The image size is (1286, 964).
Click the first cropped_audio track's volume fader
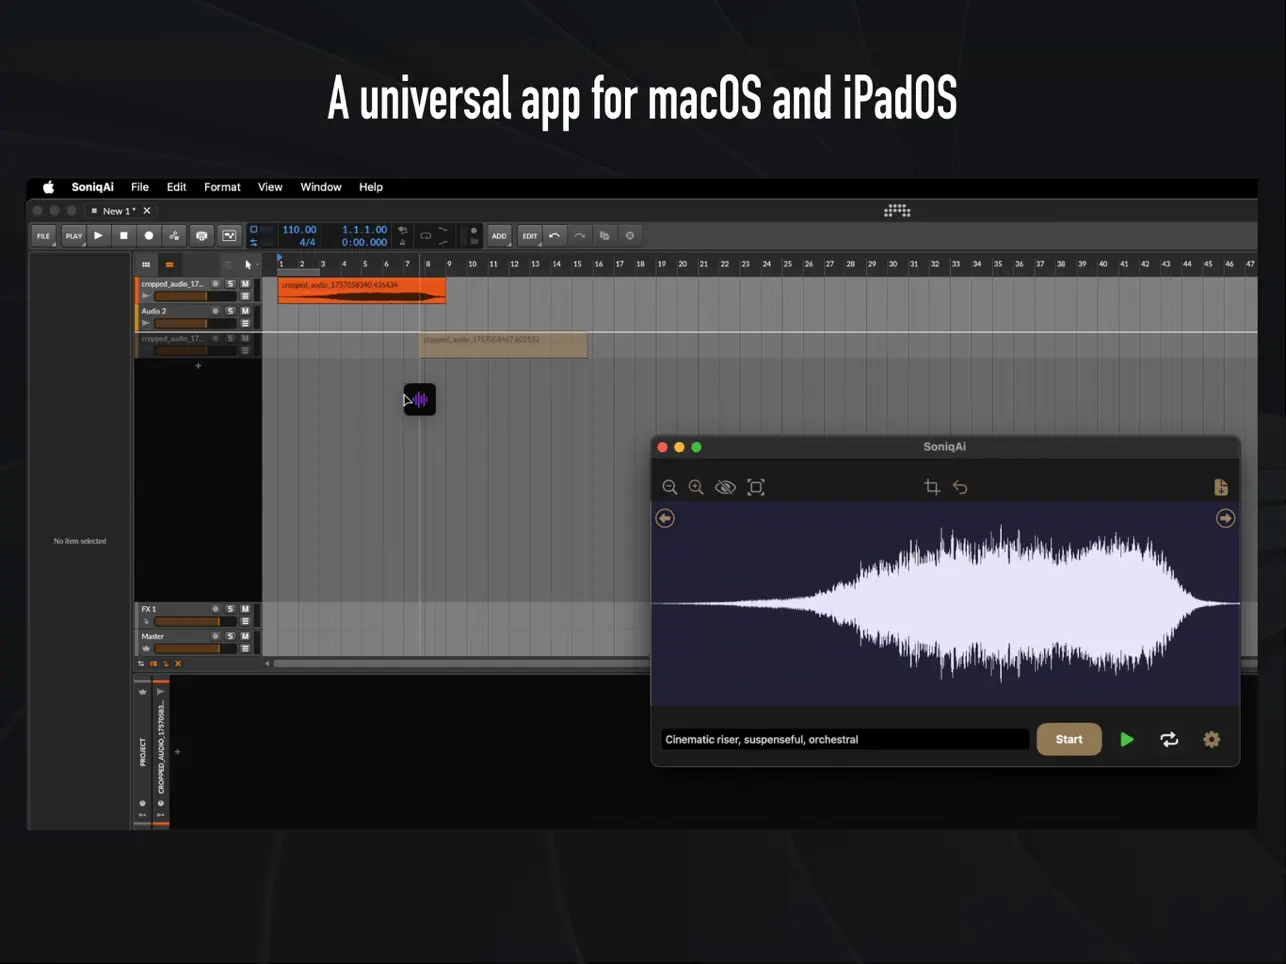coord(195,296)
